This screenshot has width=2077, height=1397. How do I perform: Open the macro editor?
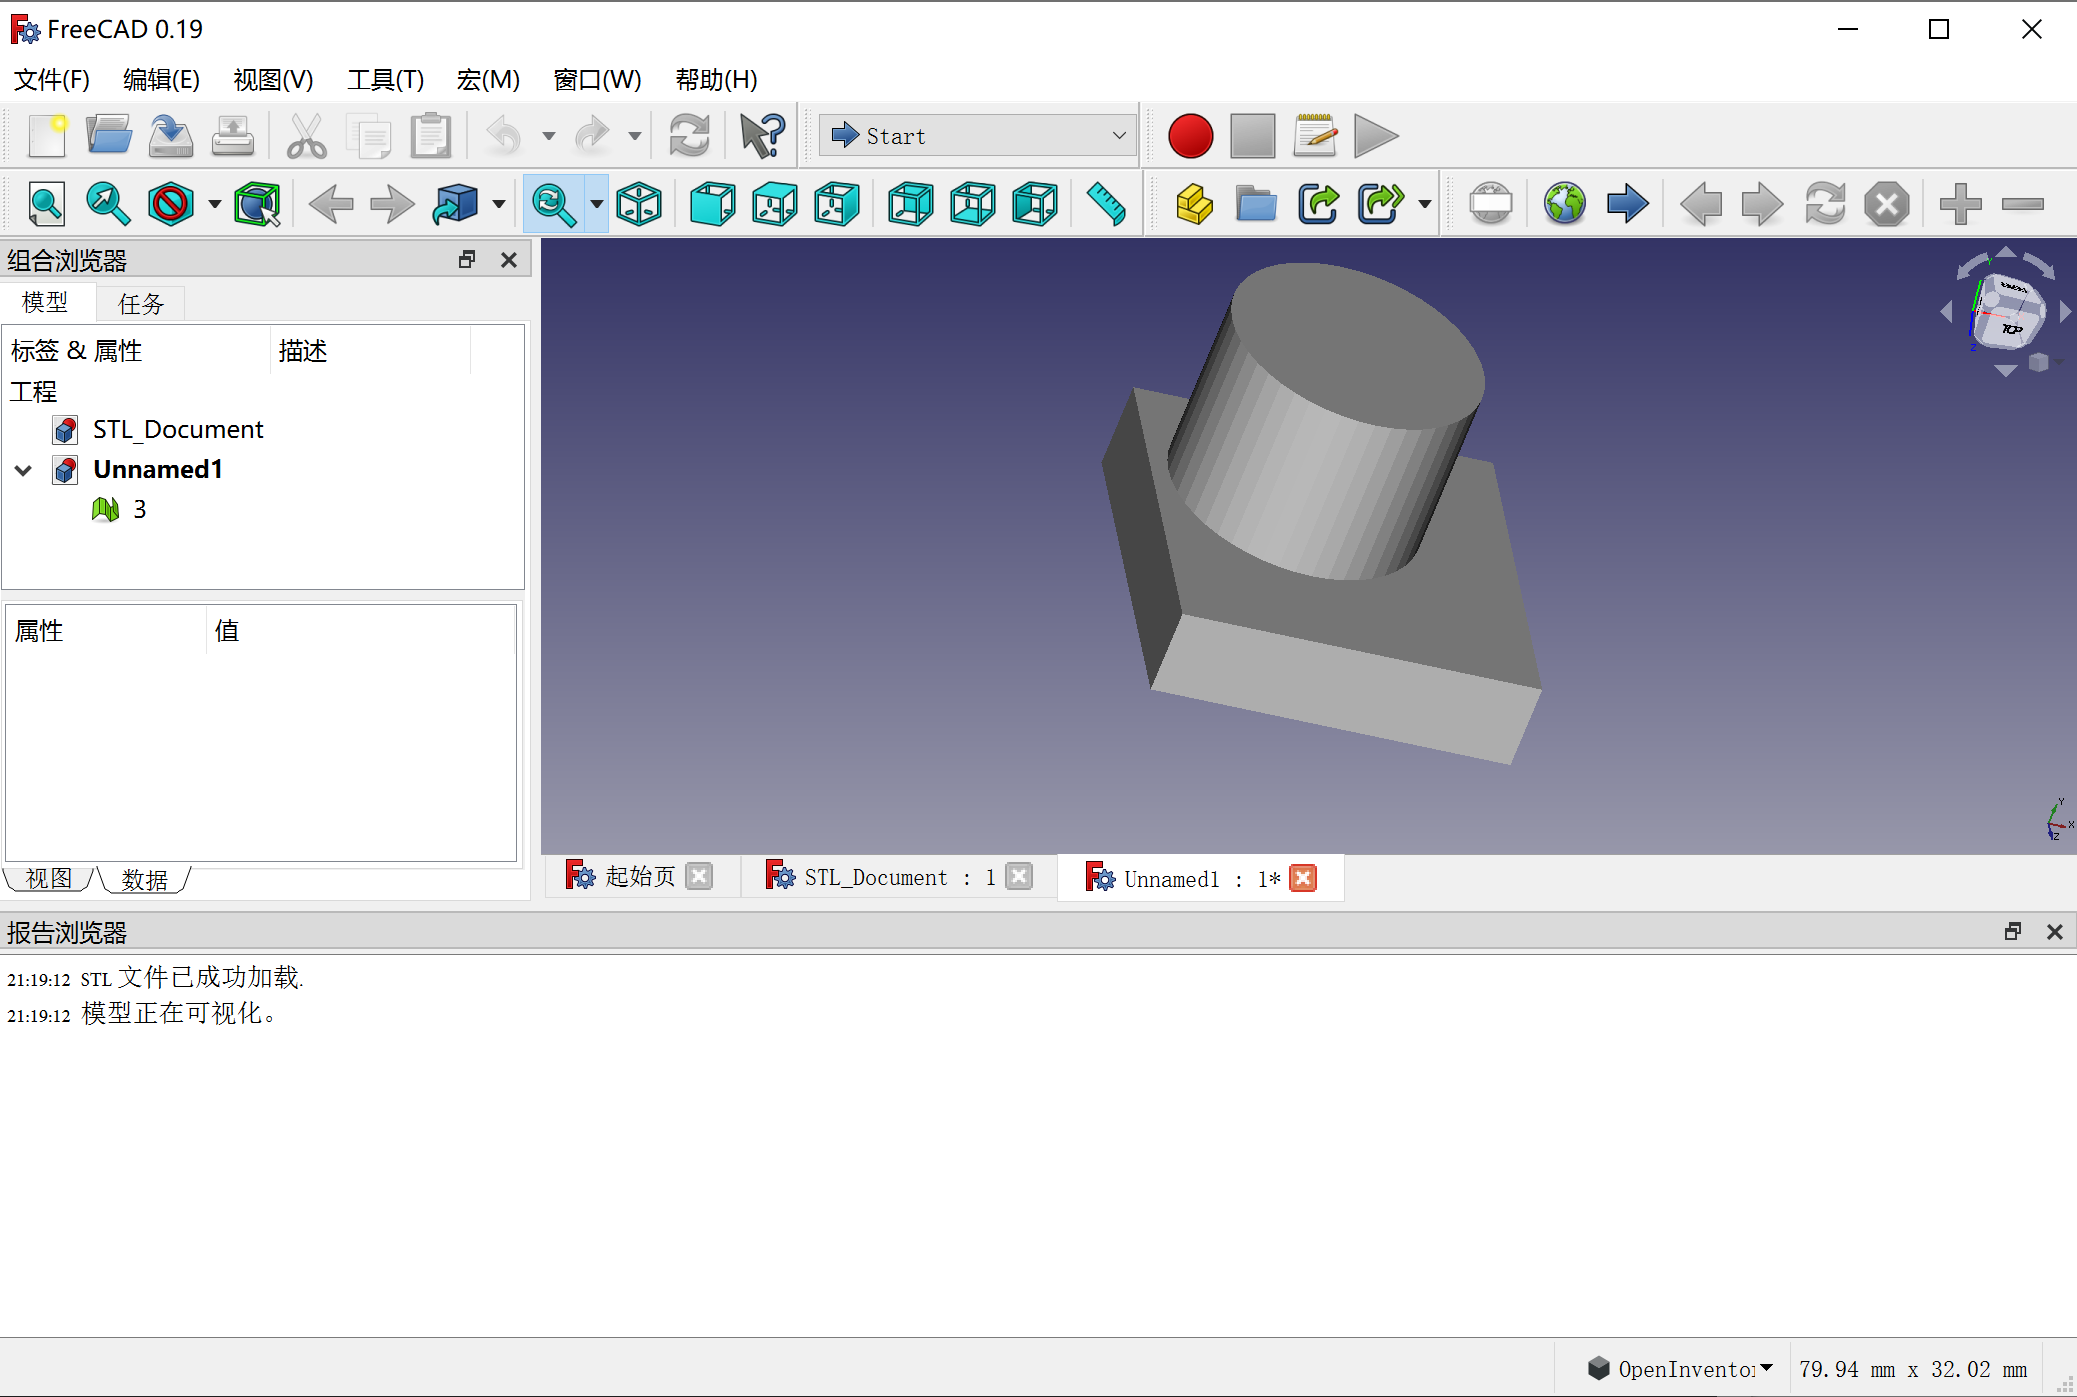tap(1314, 136)
